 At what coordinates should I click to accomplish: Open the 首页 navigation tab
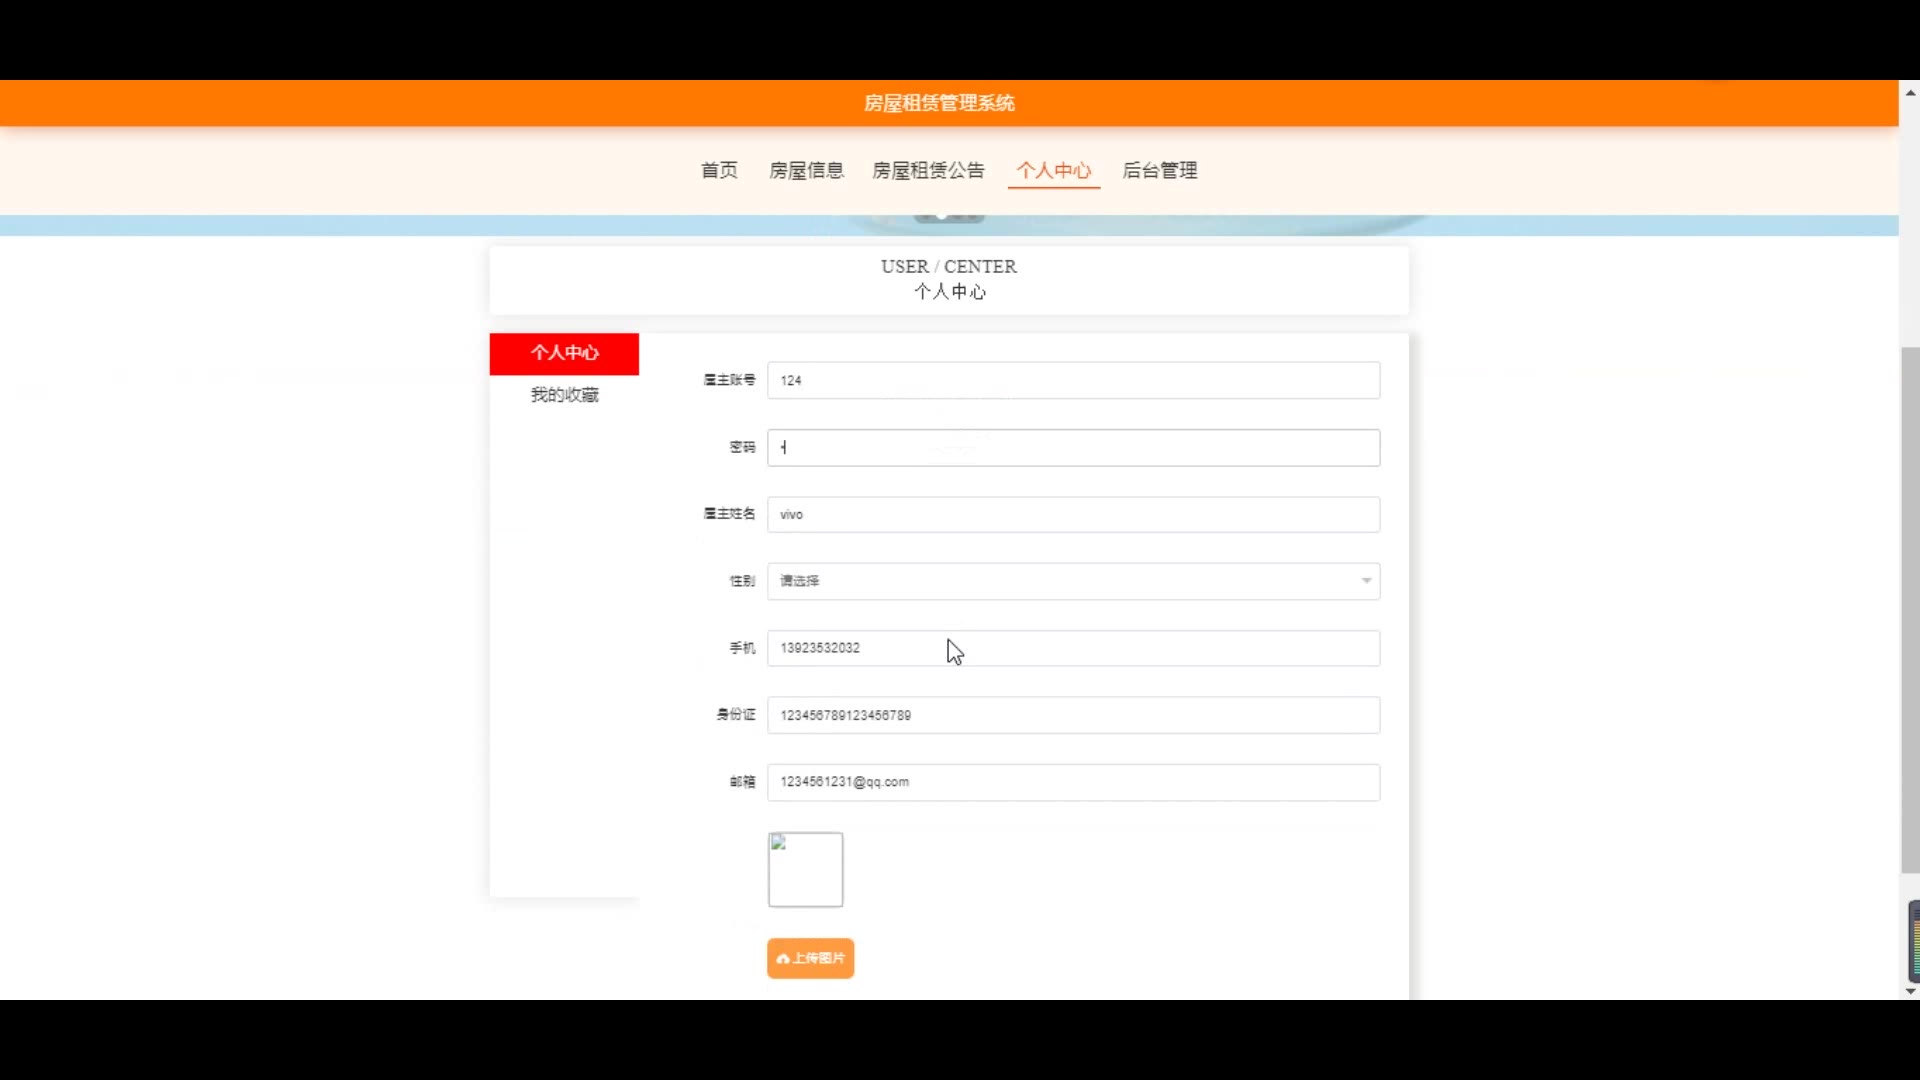pyautogui.click(x=719, y=170)
